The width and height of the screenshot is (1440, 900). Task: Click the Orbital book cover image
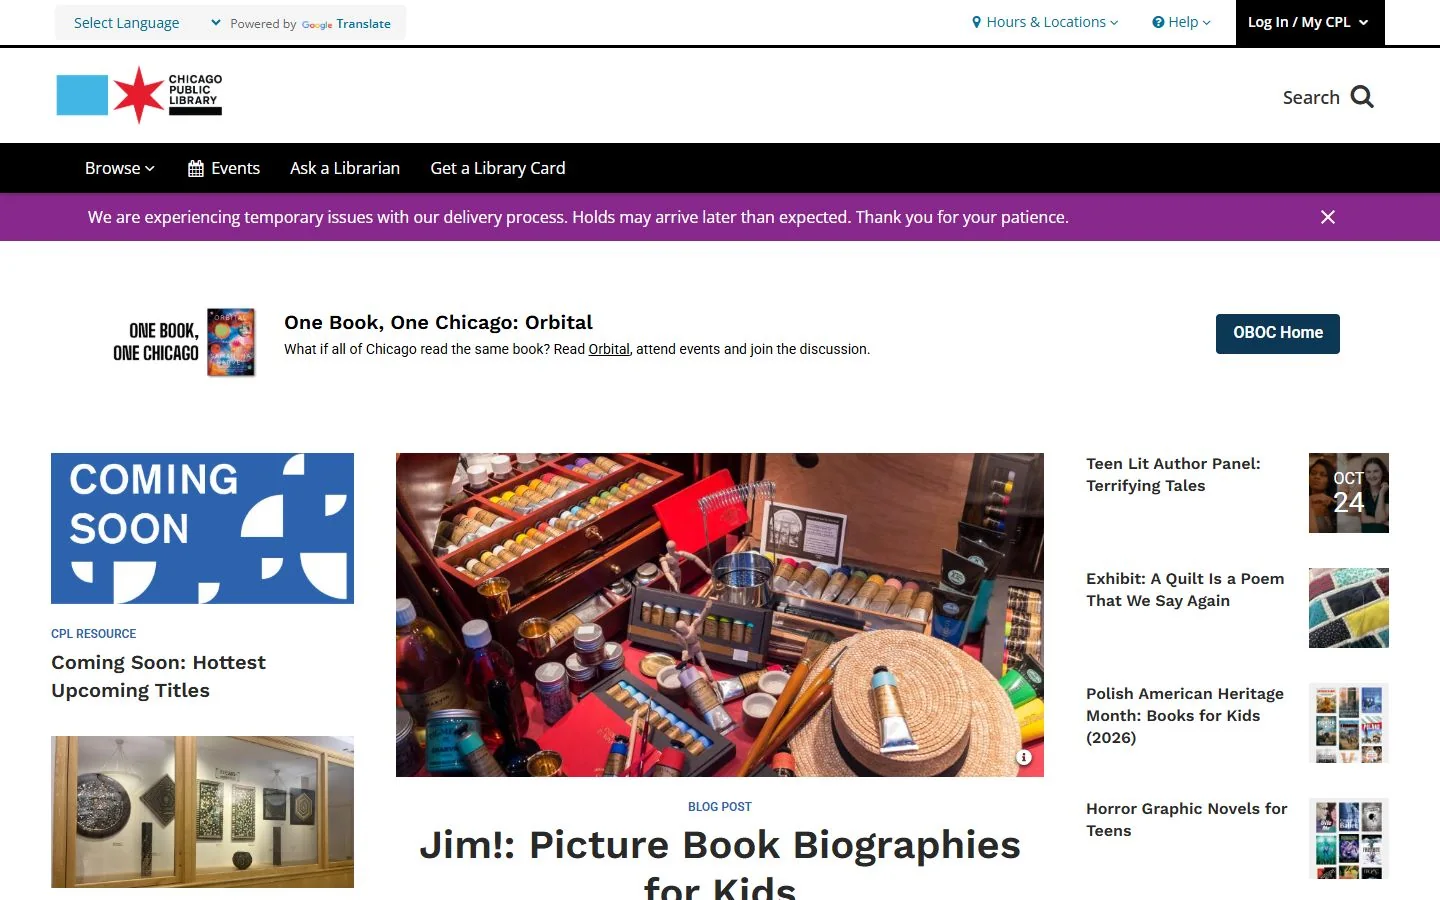coord(231,342)
